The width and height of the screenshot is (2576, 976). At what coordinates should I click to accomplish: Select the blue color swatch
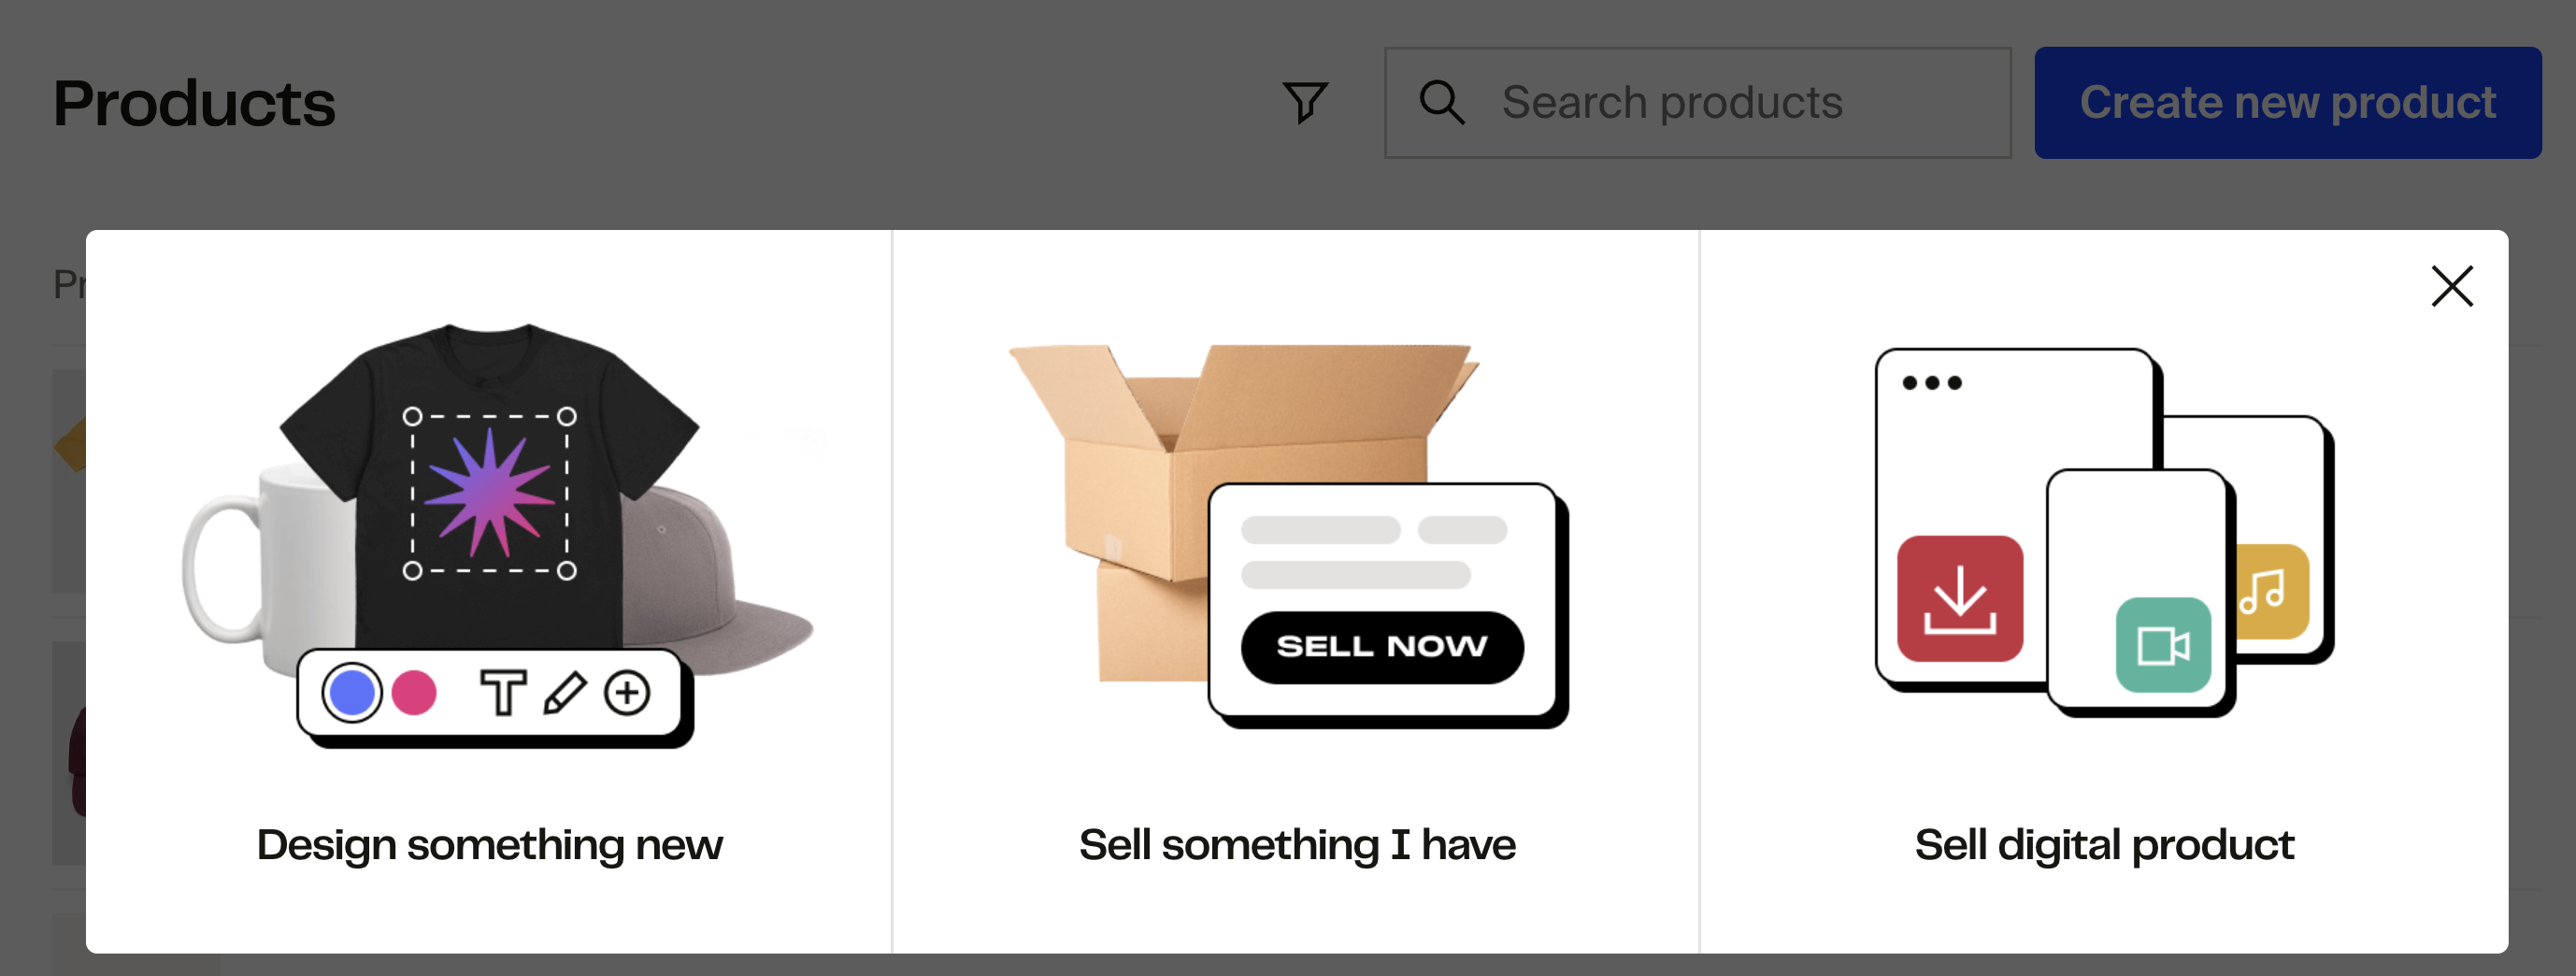(352, 692)
